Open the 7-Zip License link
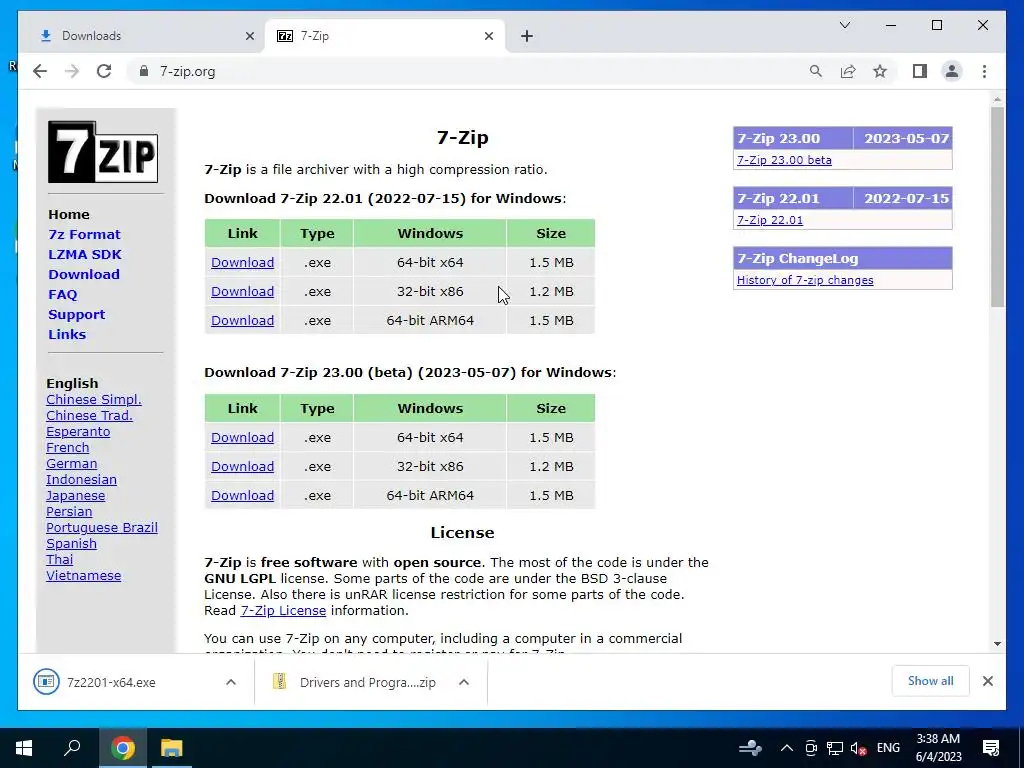The height and width of the screenshot is (768, 1024). point(283,611)
